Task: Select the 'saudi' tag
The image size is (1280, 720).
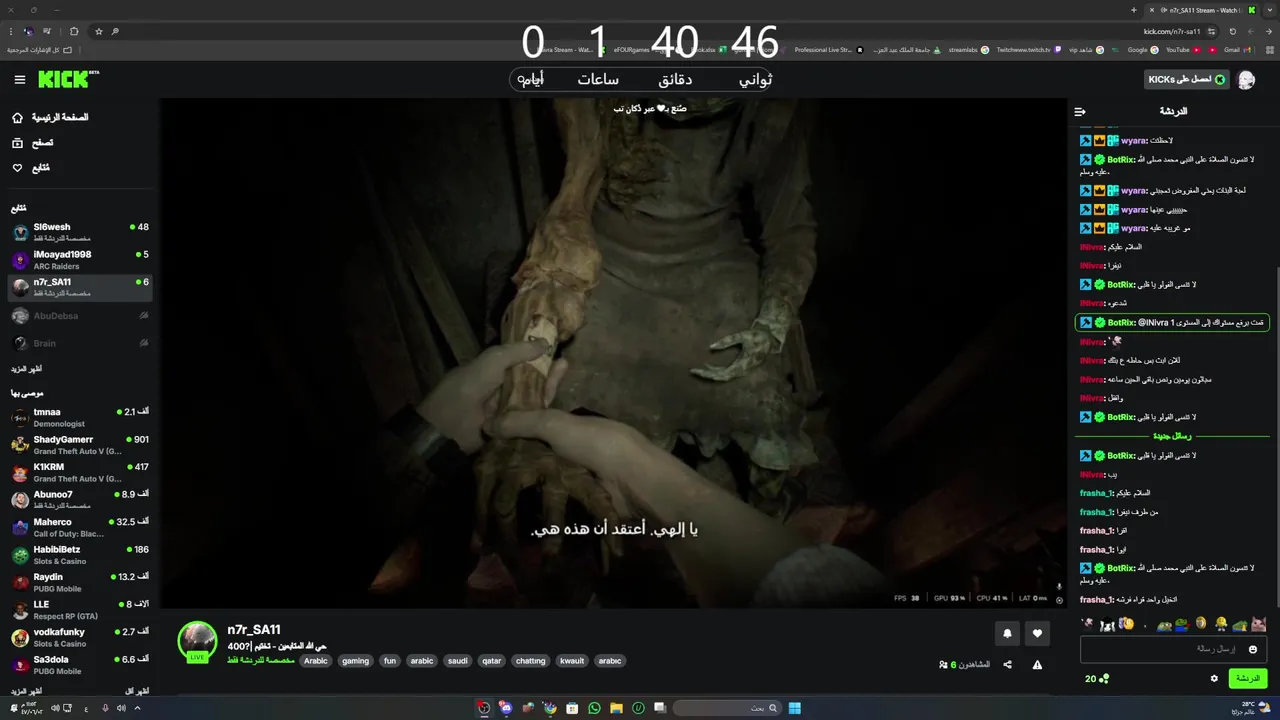Action: click(457, 661)
